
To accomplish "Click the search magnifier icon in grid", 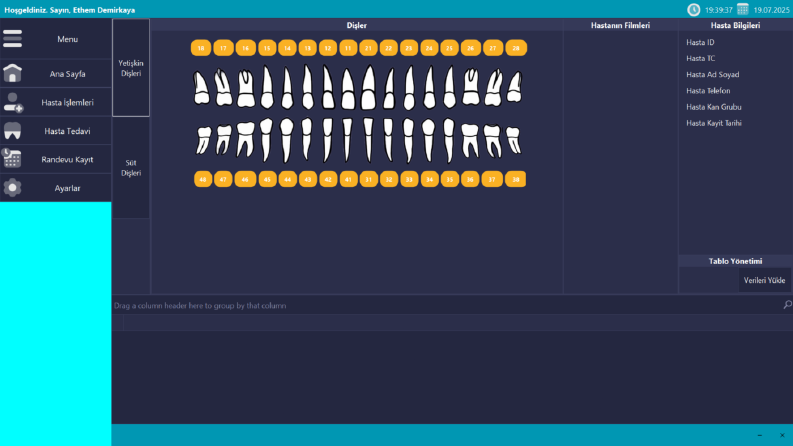I will coord(787,304).
